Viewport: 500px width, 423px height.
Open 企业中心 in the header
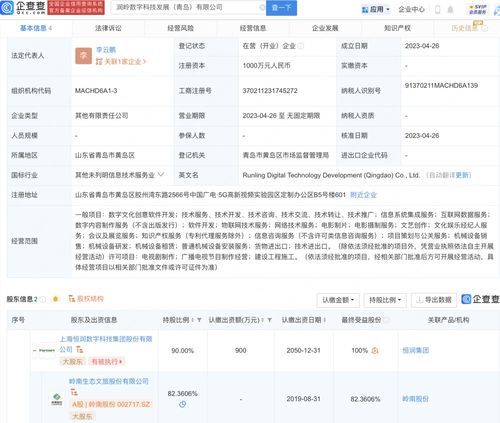tap(411, 10)
